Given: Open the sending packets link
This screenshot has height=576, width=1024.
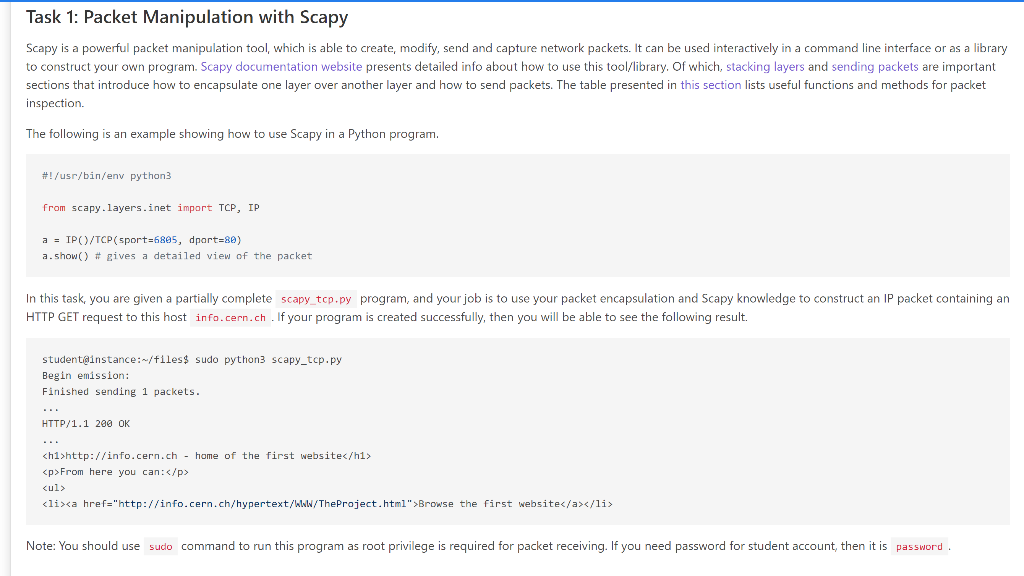Looking at the screenshot, I should click(874, 67).
